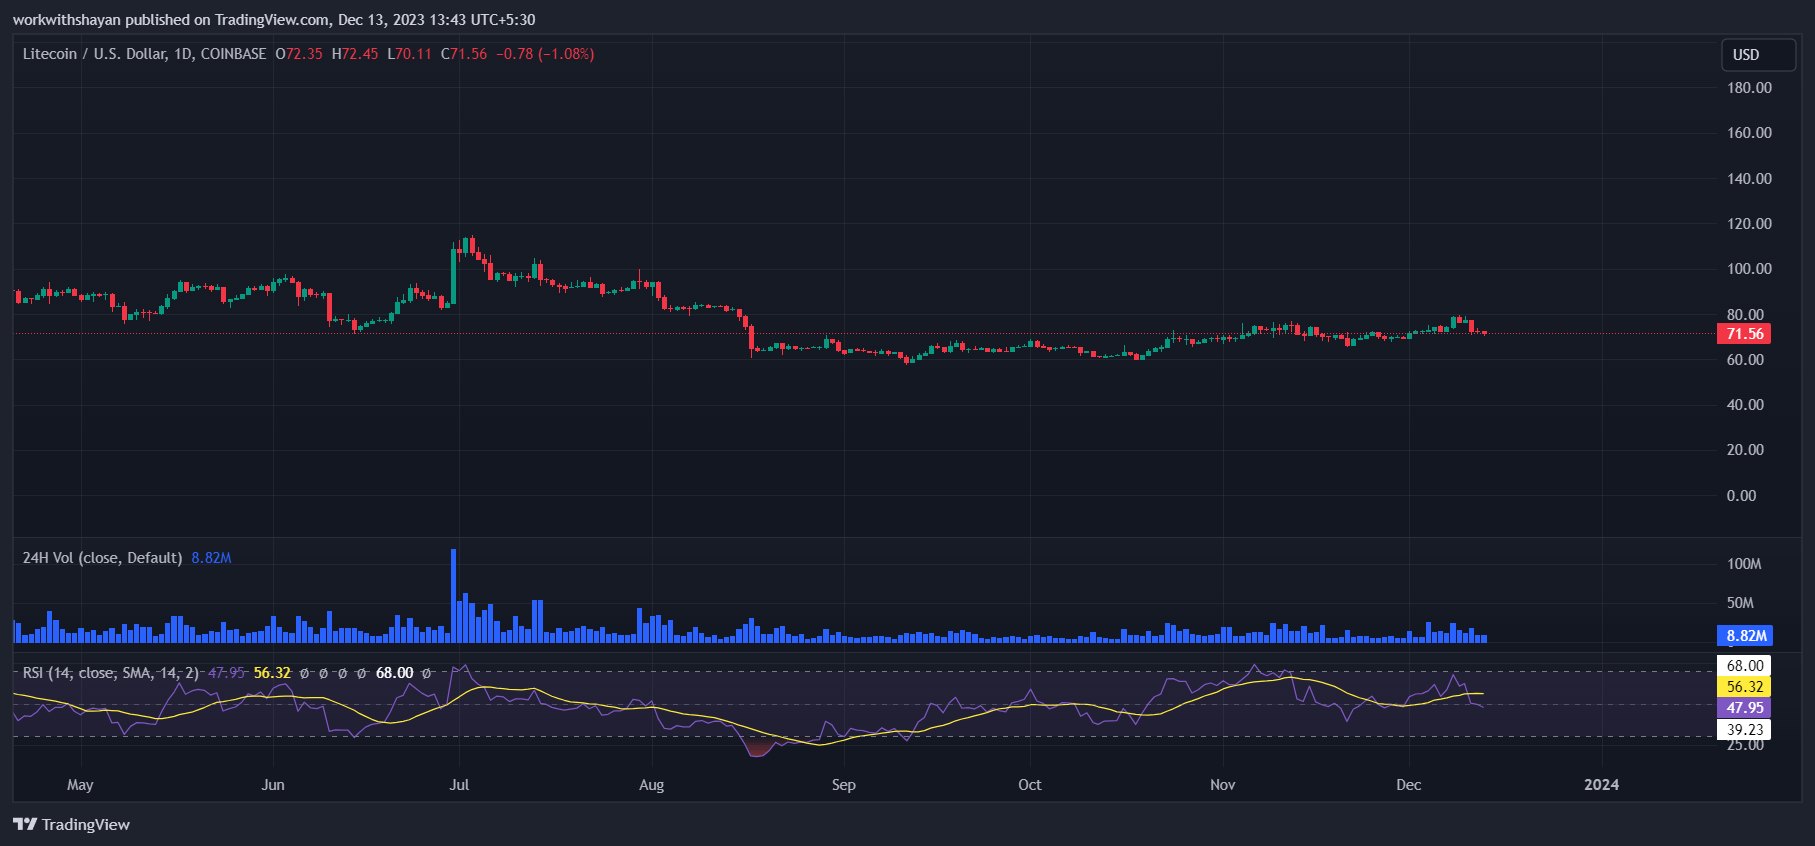The width and height of the screenshot is (1815, 846).
Task: Click the close value C71.56 in legend
Action: 464,54
